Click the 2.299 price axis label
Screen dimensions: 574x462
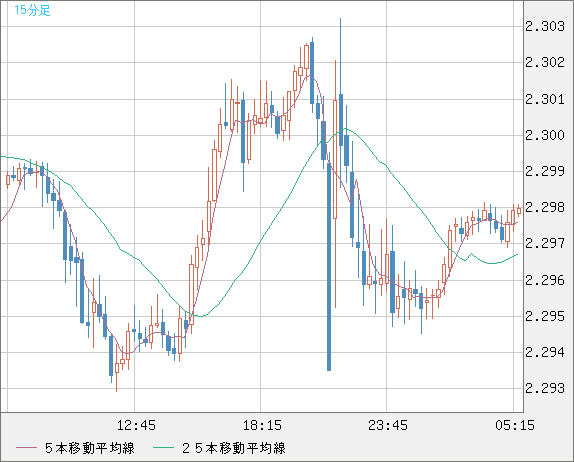[545, 171]
